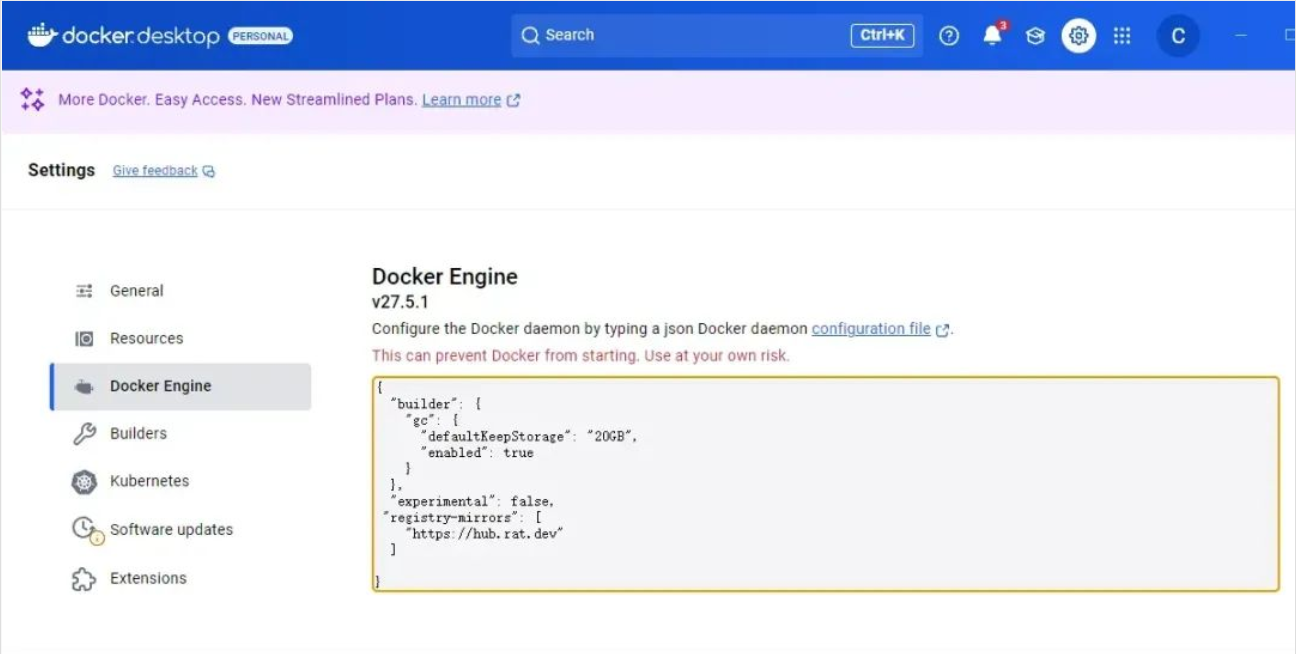Click the Software updates clock icon

[87, 530]
